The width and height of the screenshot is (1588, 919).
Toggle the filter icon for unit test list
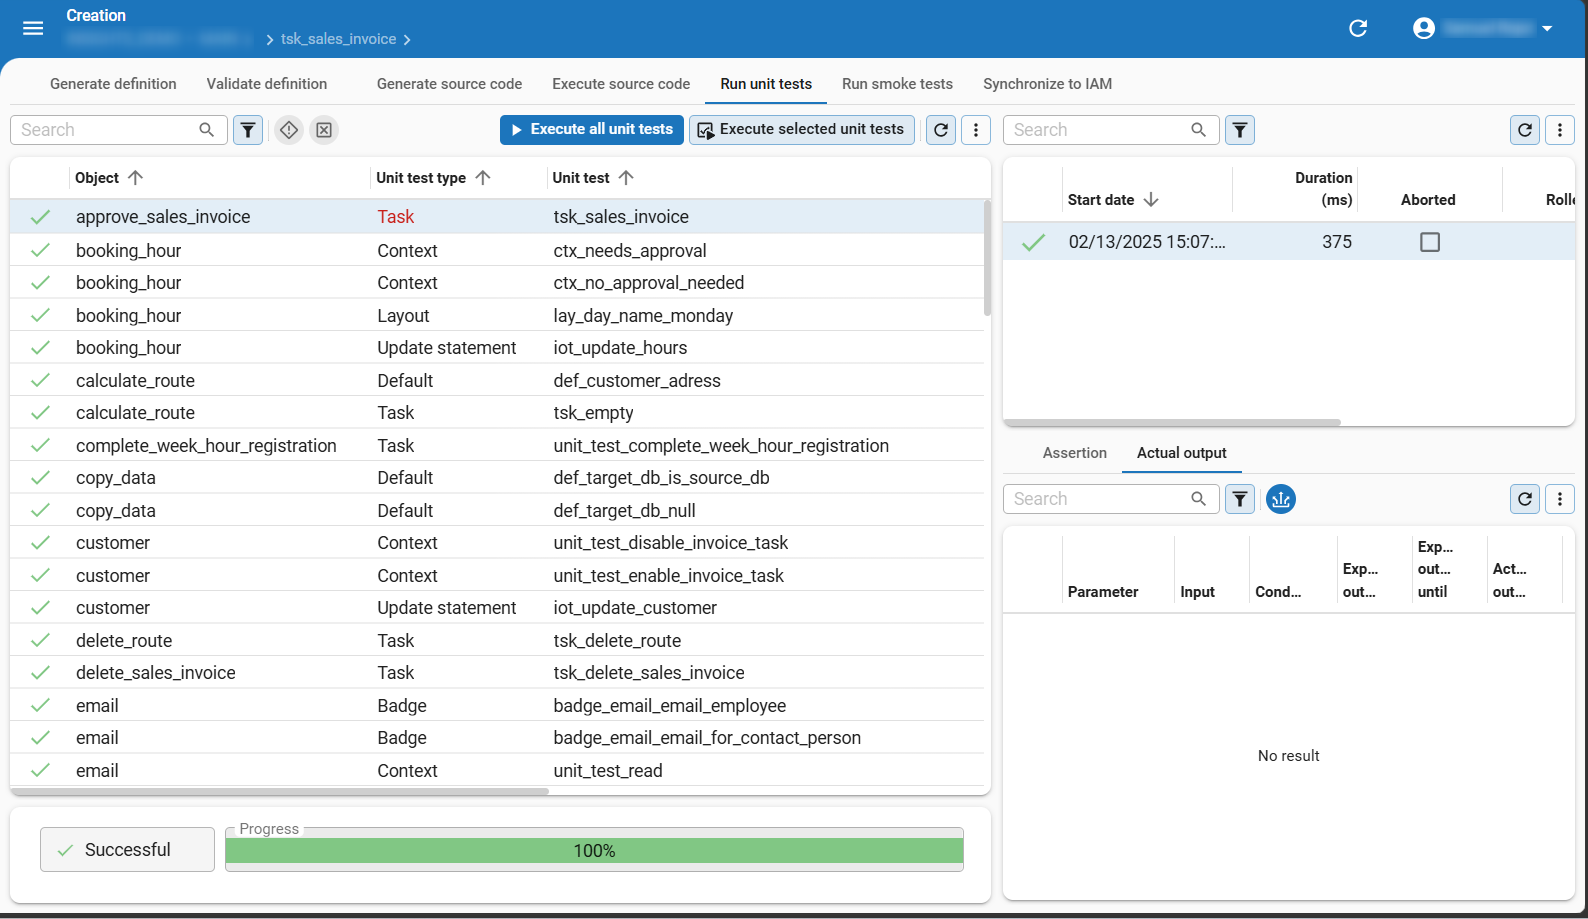click(x=248, y=130)
